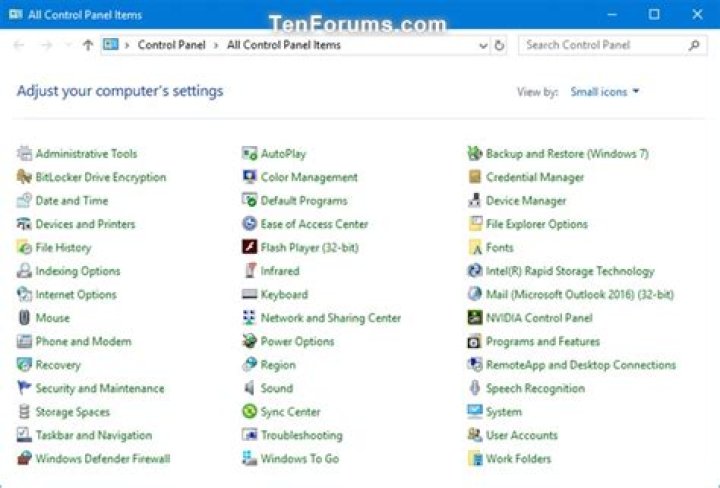Click the Intel Rapid Storage Technology icon
This screenshot has height=488, width=720.
click(x=474, y=270)
